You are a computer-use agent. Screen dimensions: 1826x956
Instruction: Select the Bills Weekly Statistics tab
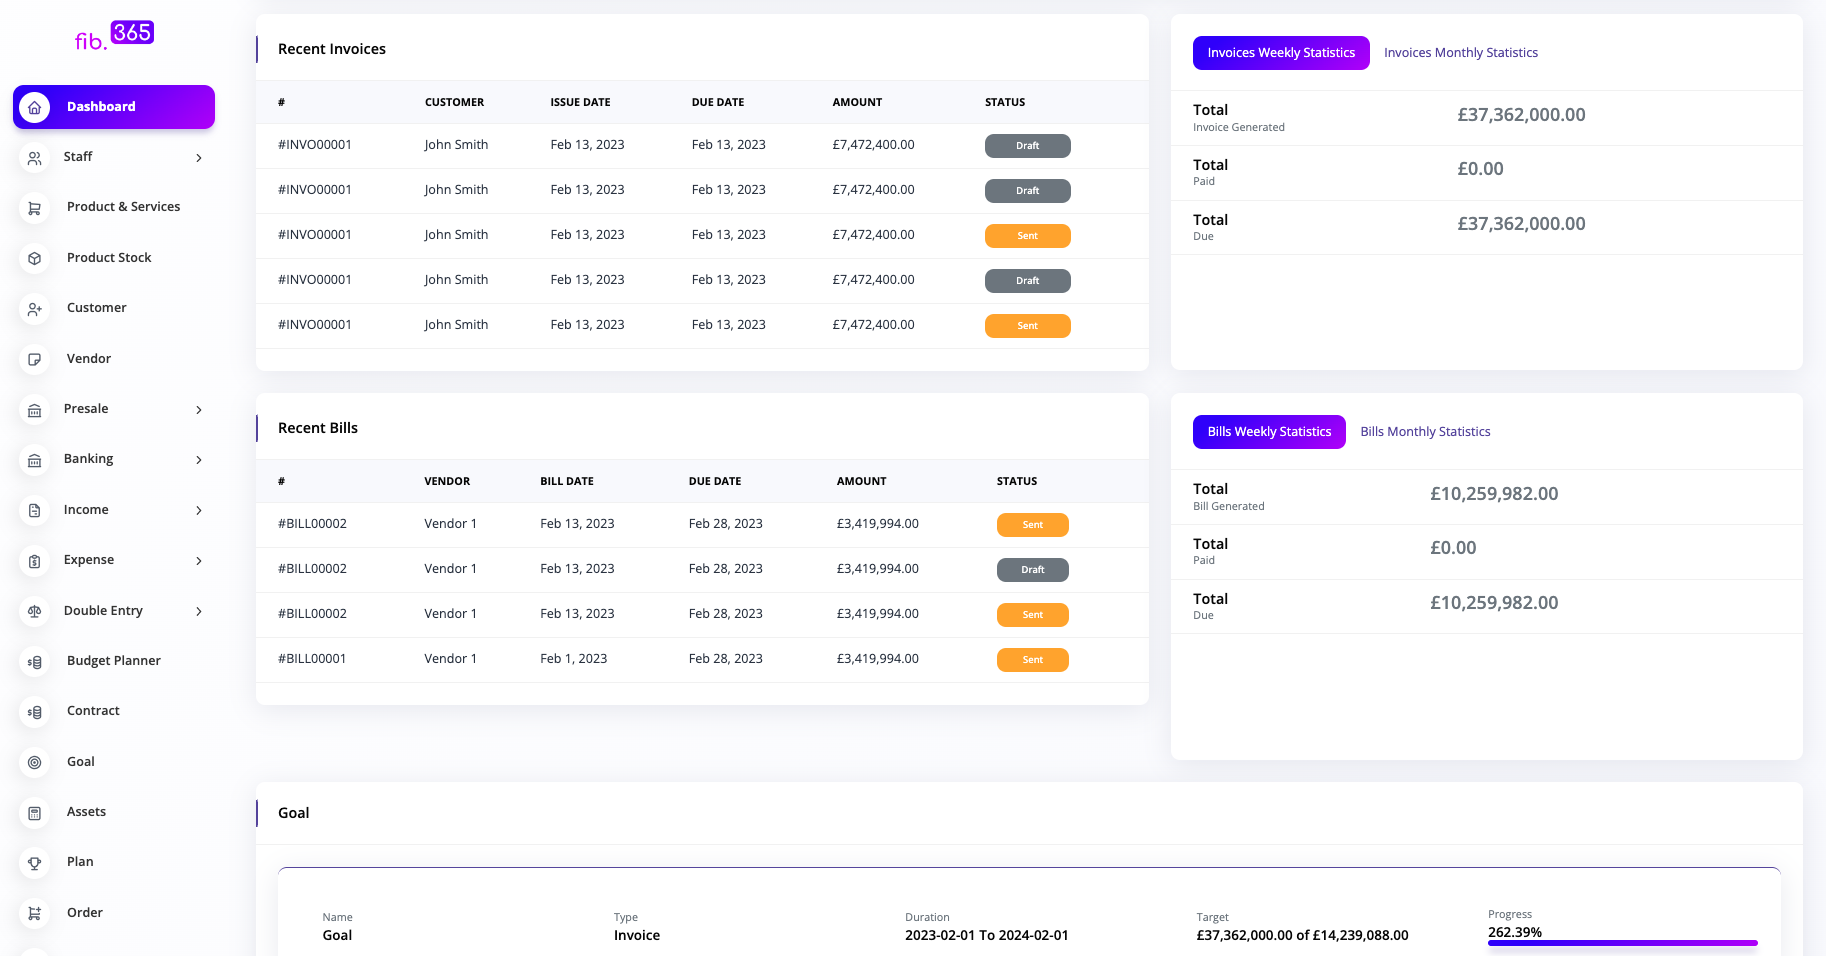[1269, 432]
